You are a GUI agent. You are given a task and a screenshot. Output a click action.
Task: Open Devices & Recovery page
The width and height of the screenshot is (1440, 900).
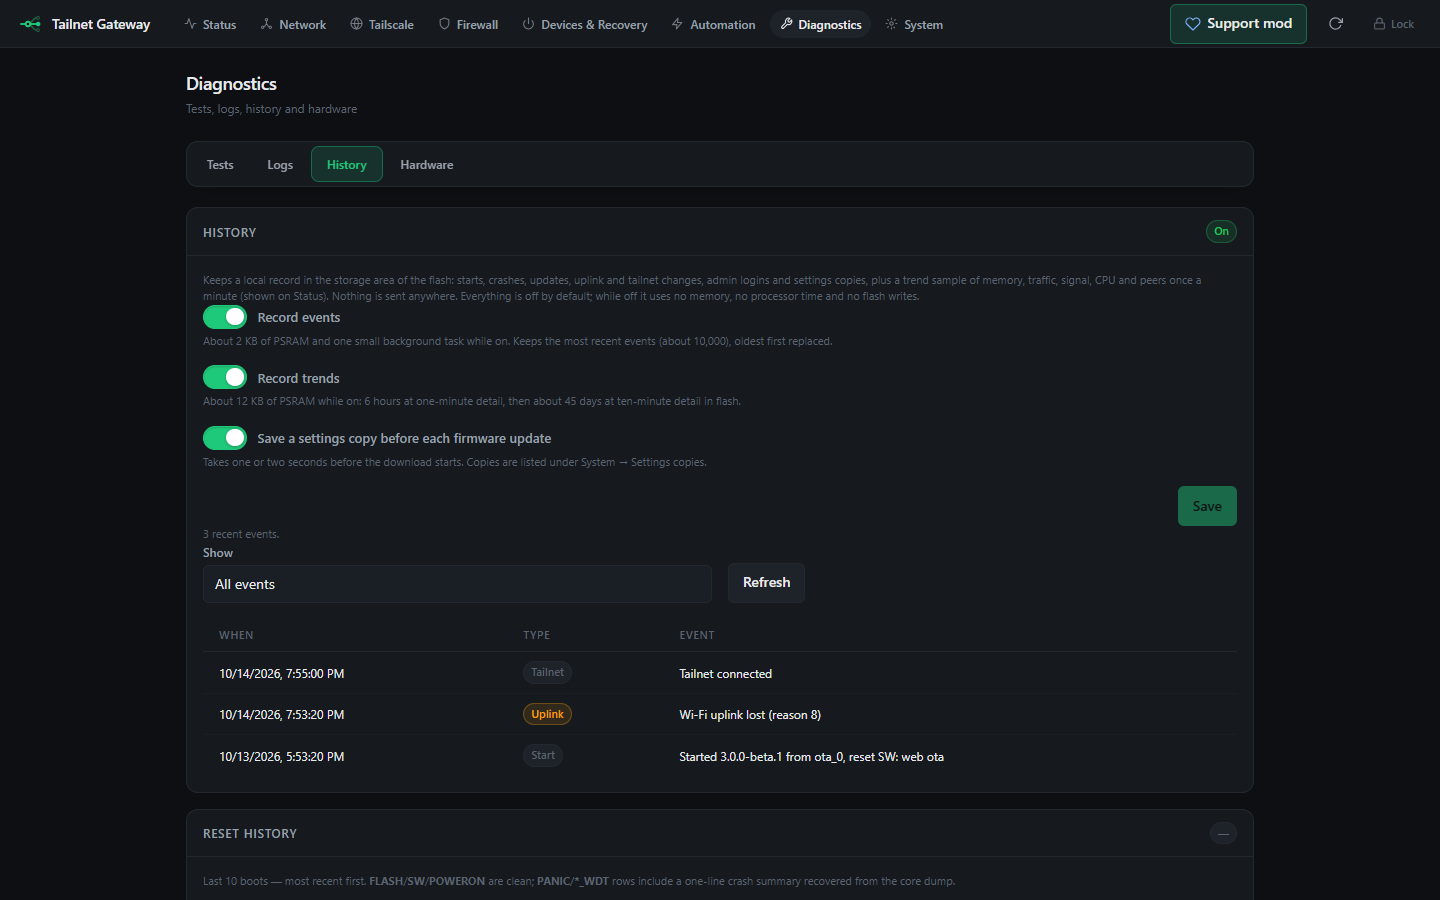585,24
